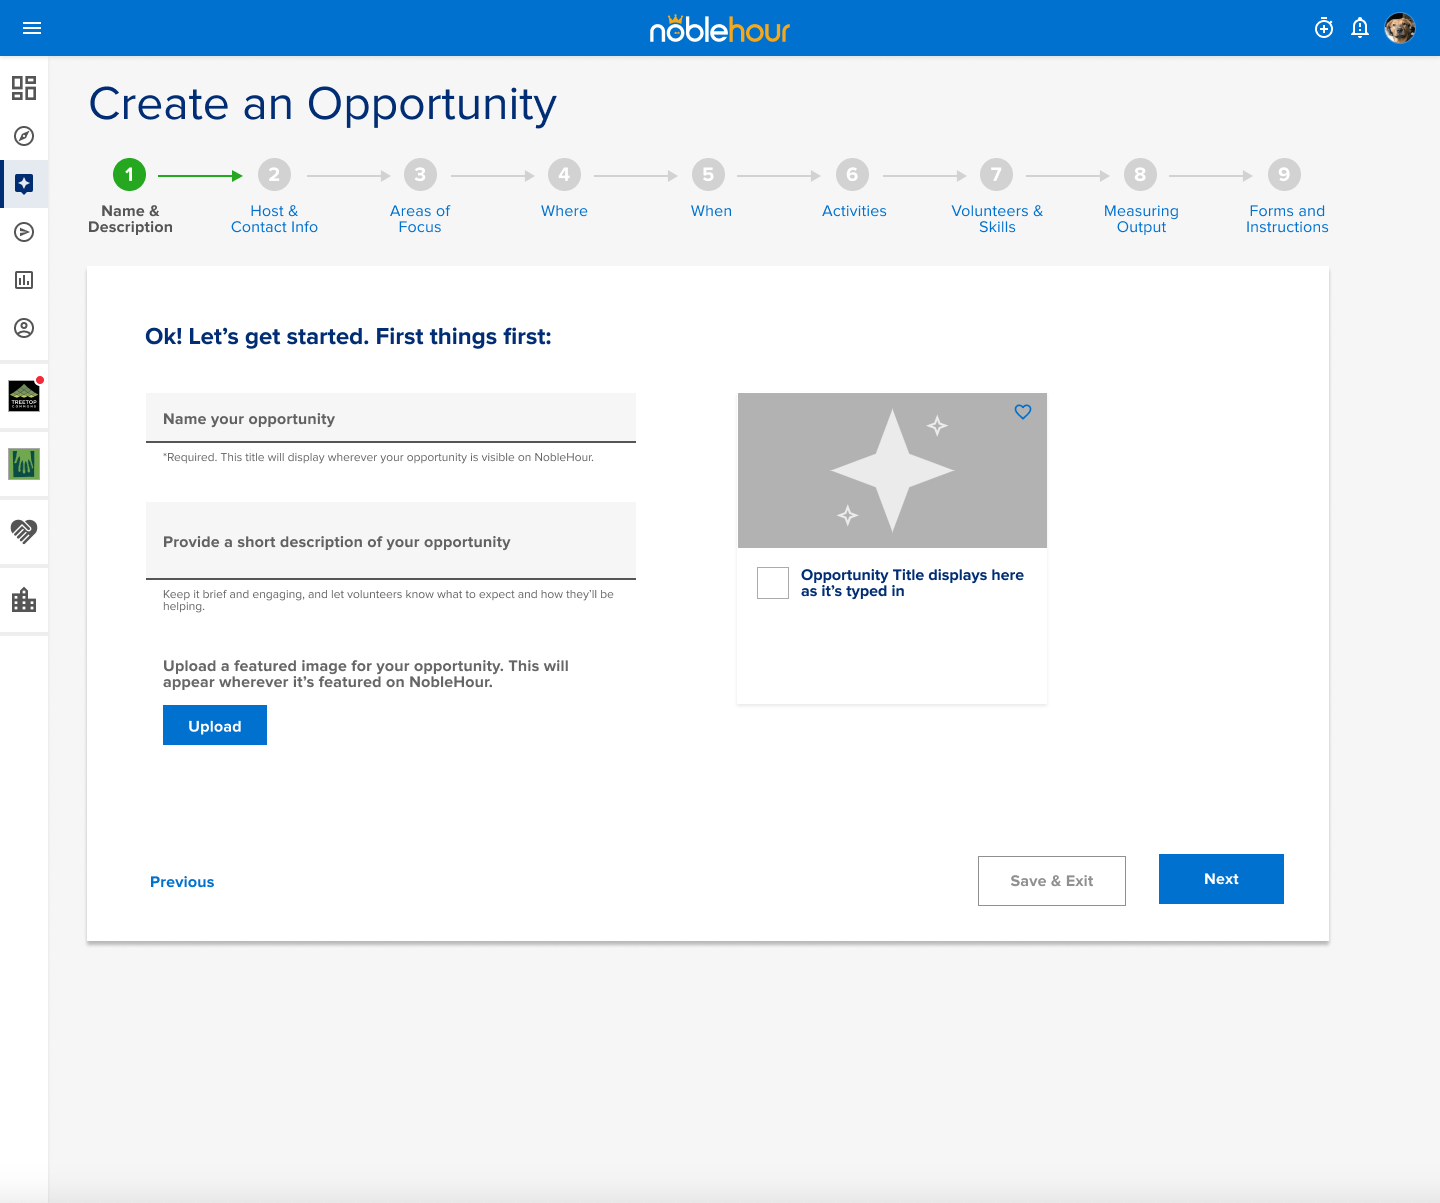Click the Name your opportunity field

click(x=391, y=418)
